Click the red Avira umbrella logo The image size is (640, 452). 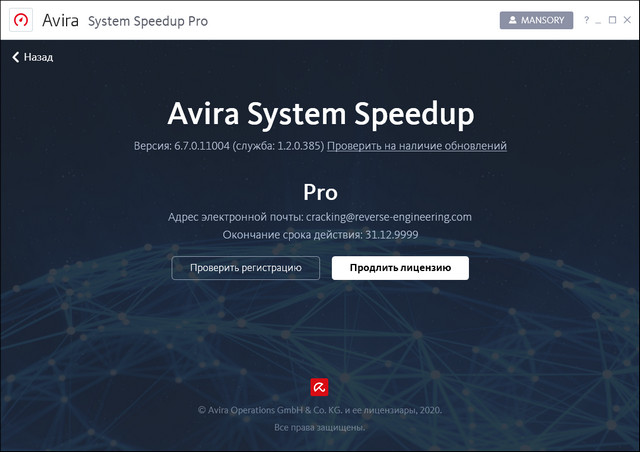coord(319,387)
